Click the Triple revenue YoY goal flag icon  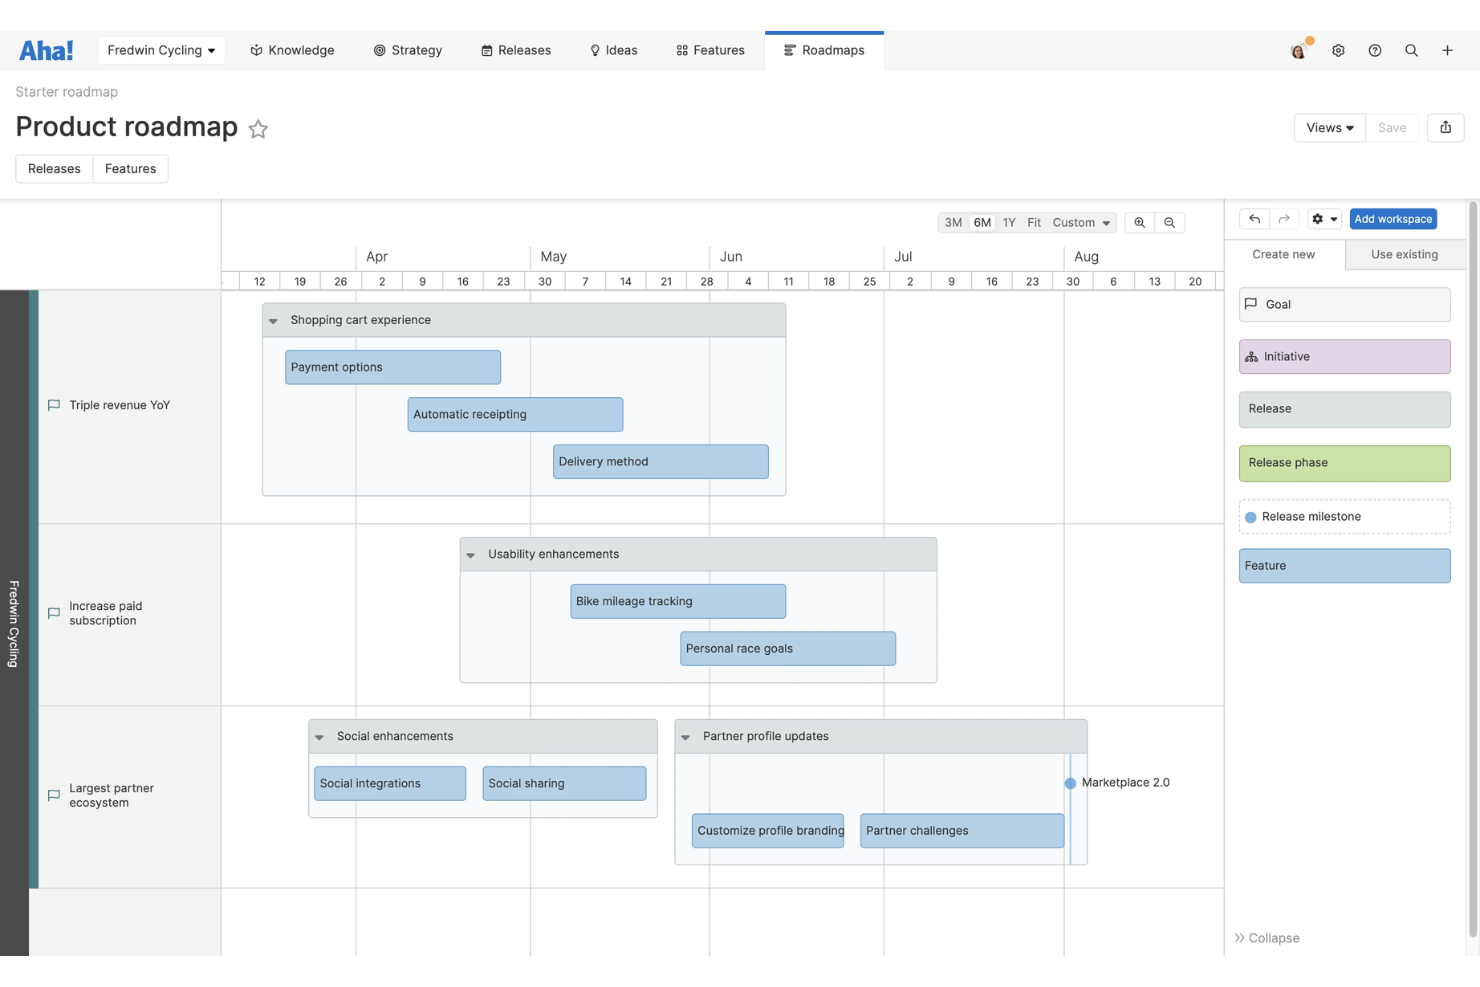coord(54,405)
